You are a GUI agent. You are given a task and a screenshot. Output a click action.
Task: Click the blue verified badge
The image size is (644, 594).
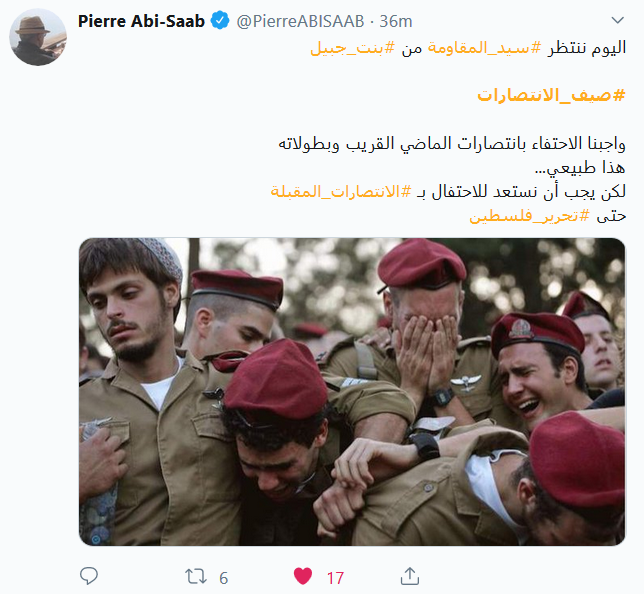click(220, 21)
